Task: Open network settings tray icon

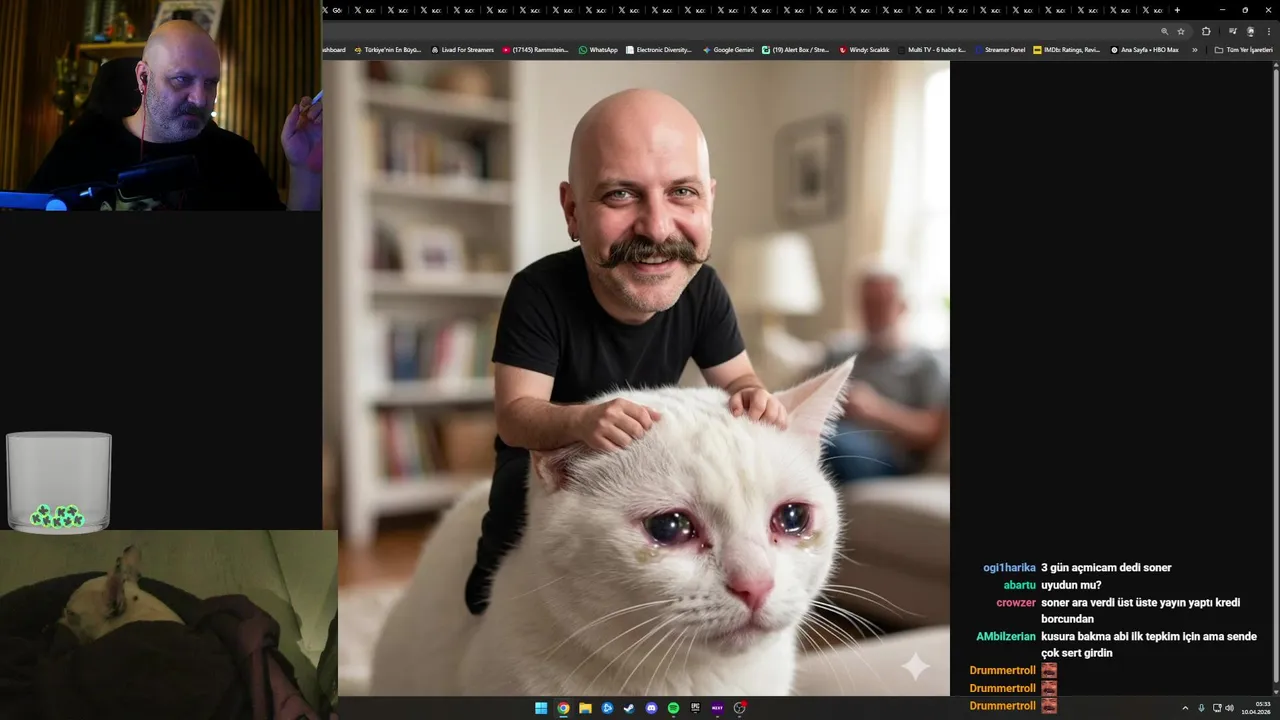Action: (x=1217, y=708)
